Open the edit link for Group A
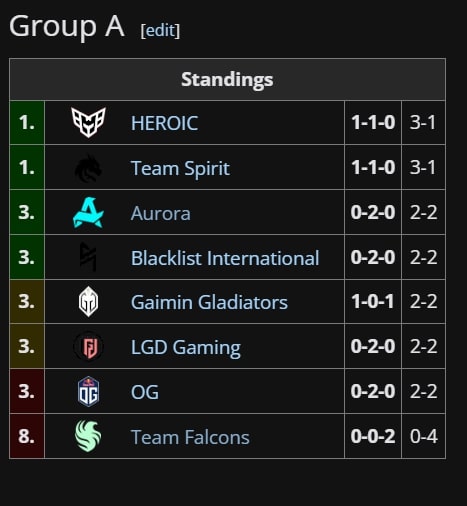467x506 pixels. (x=160, y=31)
